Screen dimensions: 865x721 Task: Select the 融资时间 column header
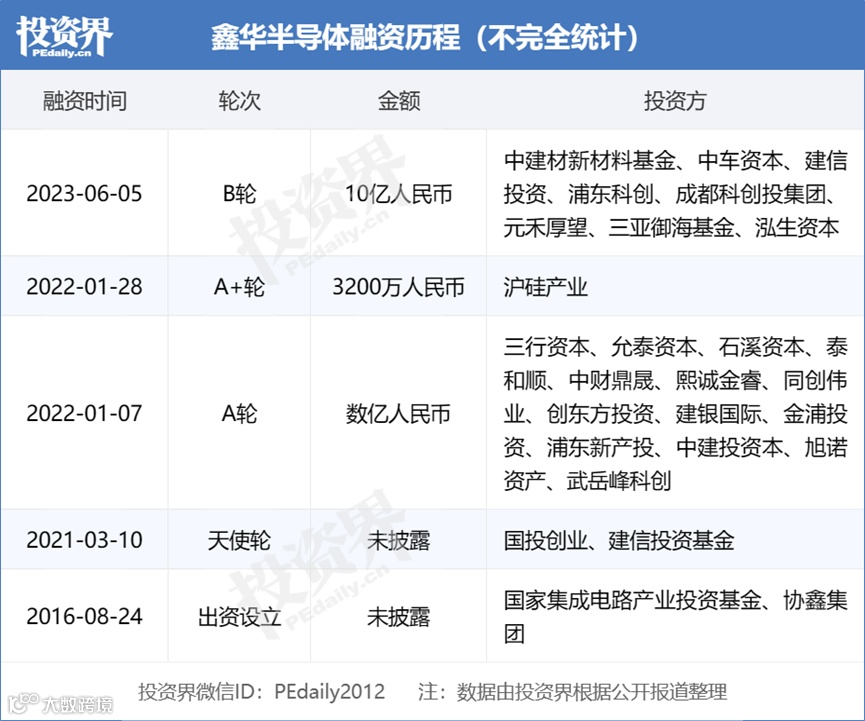click(85, 101)
